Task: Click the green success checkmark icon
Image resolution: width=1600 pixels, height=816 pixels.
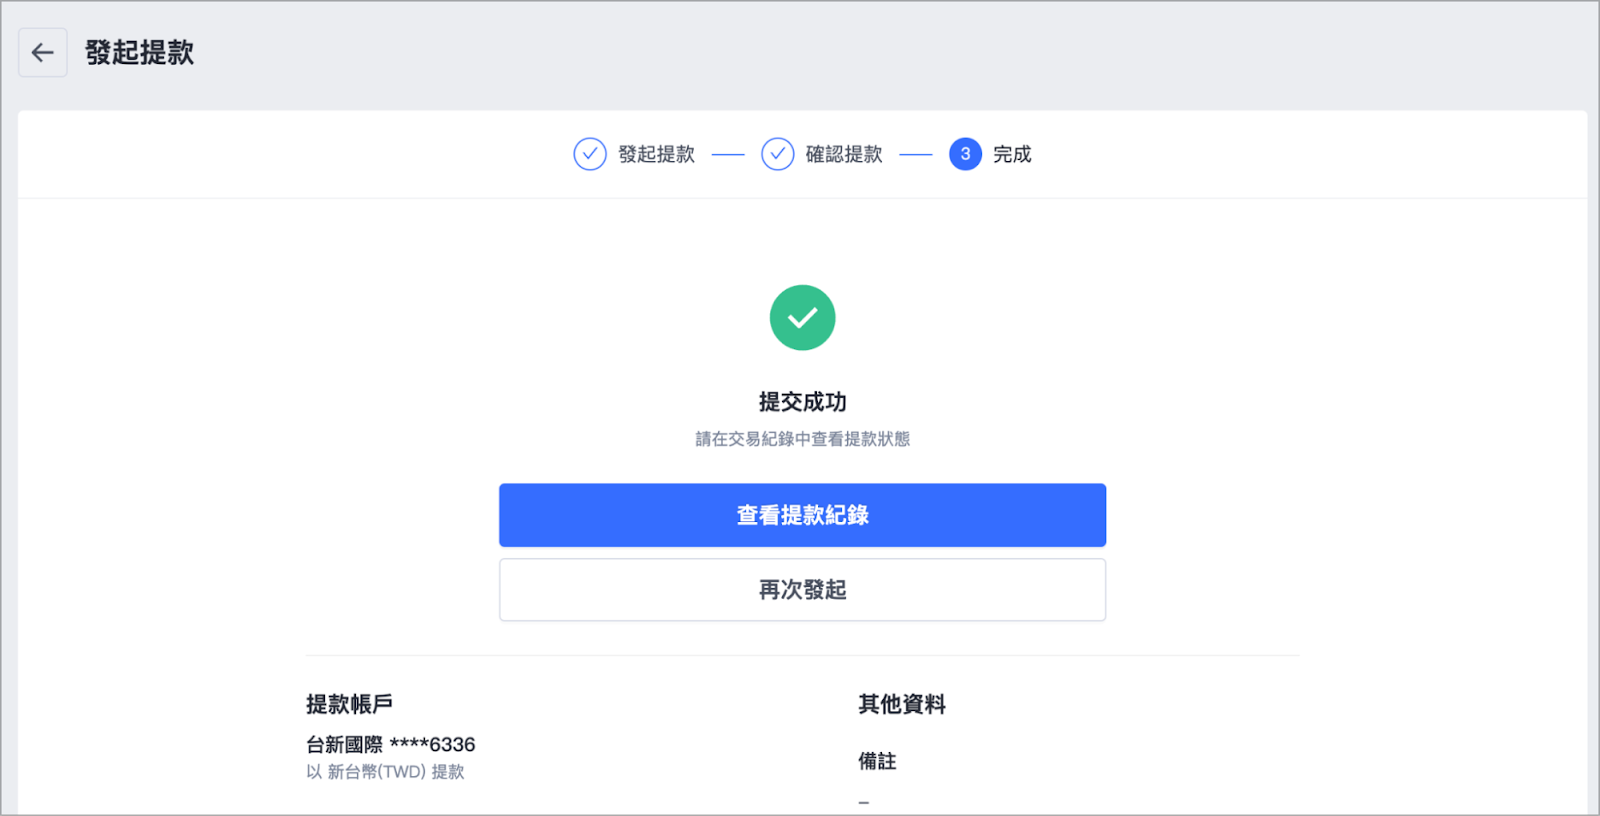Action: (x=802, y=318)
